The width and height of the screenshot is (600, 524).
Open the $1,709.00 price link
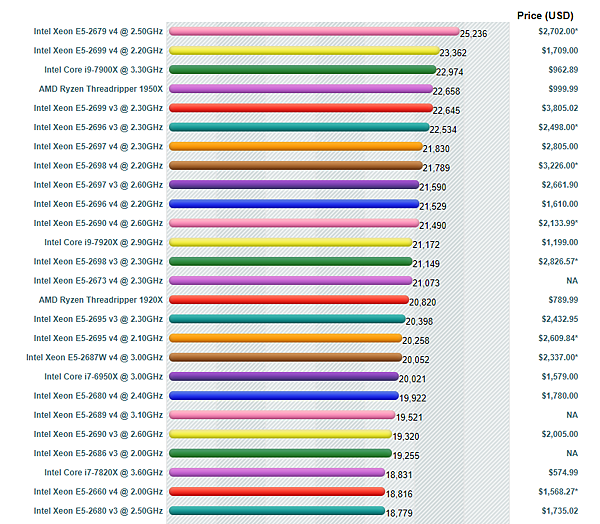pos(559,51)
